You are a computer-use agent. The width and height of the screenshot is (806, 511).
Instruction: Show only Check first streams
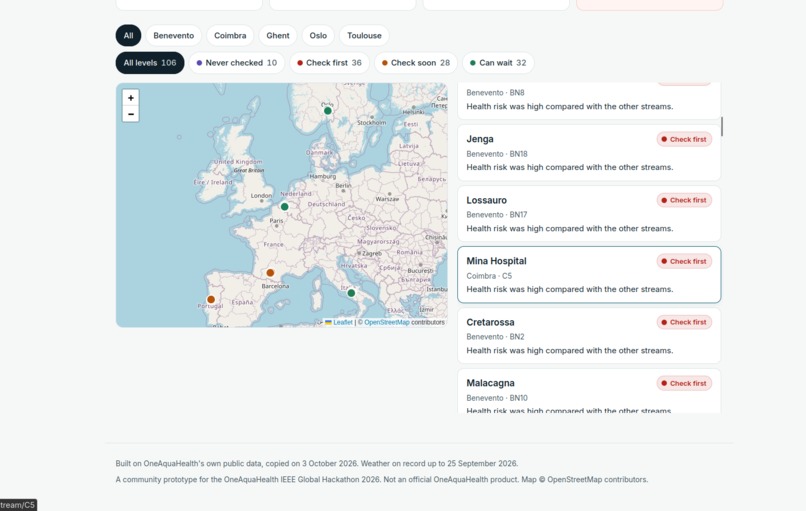coord(329,63)
